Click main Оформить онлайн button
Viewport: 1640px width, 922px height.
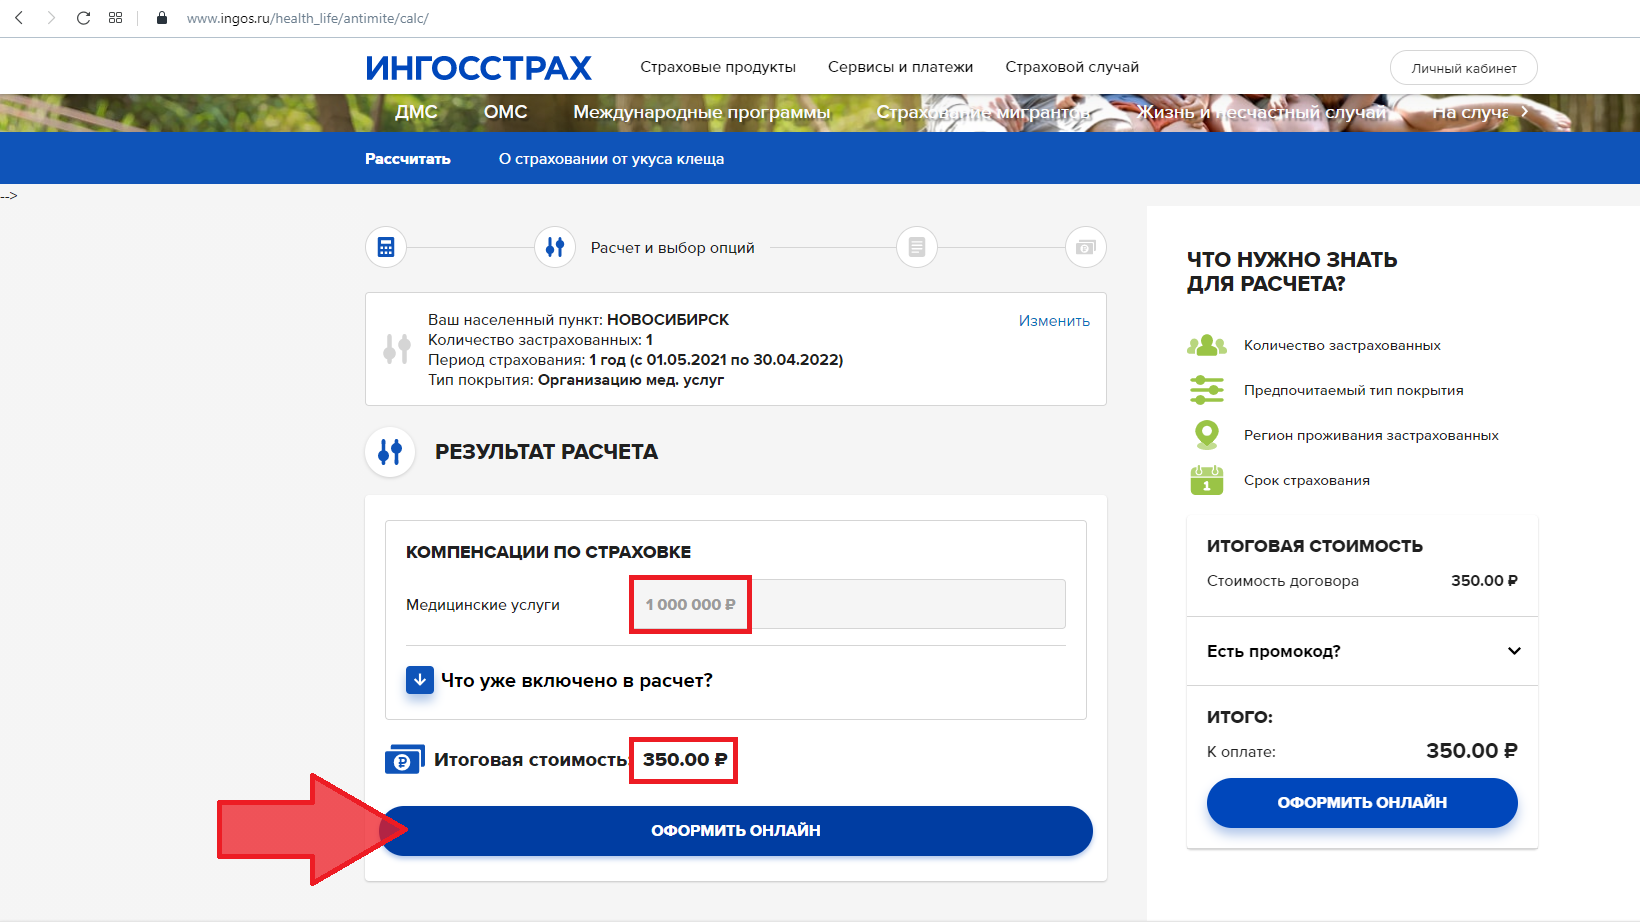pyautogui.click(x=736, y=830)
